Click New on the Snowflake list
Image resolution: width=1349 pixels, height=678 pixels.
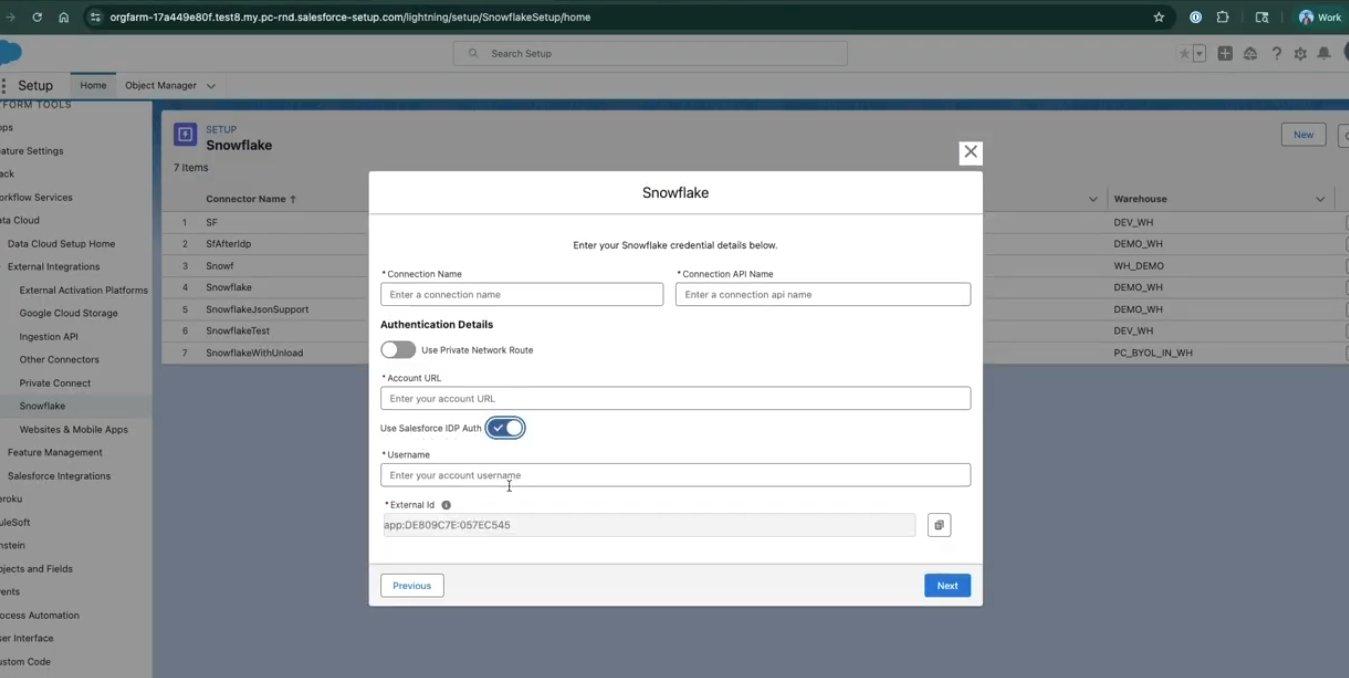click(1303, 135)
